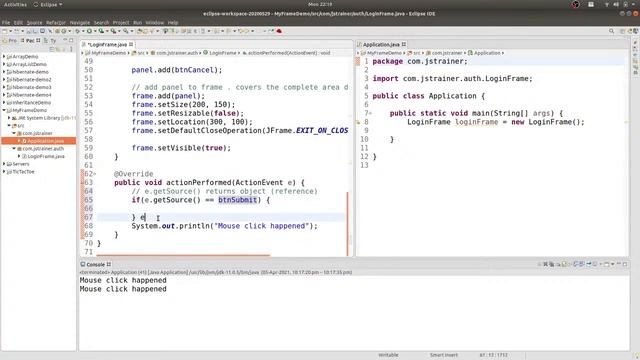Click the warning marker on line 8
This screenshot has width=640, height=360.
point(358,122)
